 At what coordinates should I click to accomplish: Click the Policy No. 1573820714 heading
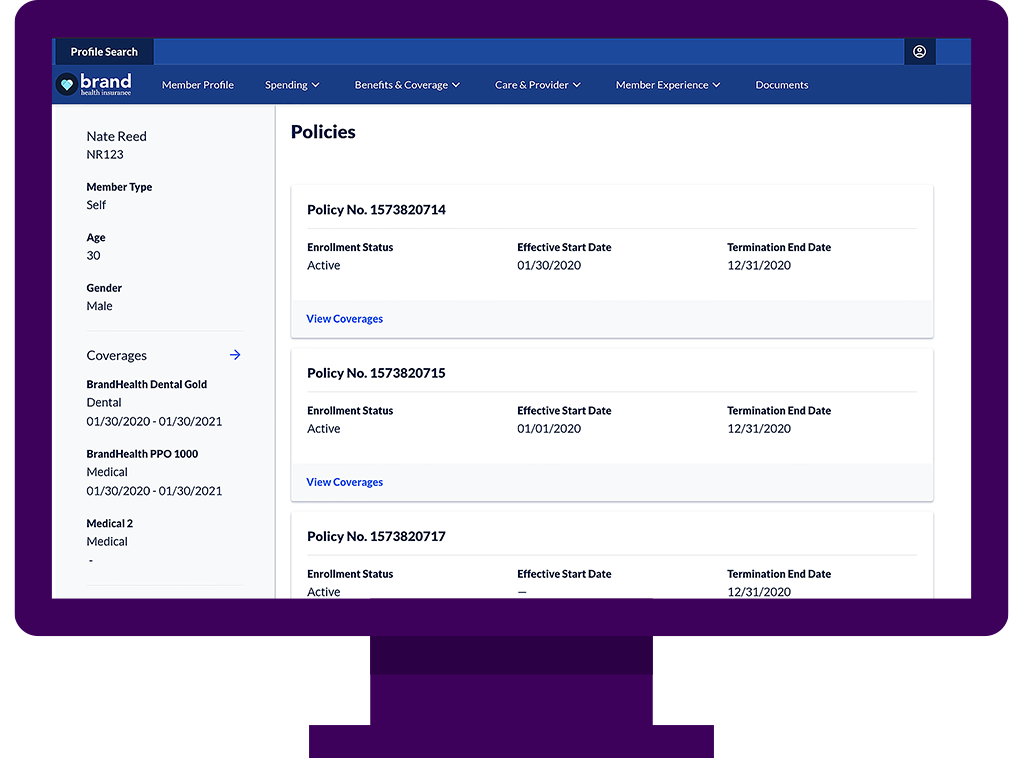point(376,210)
